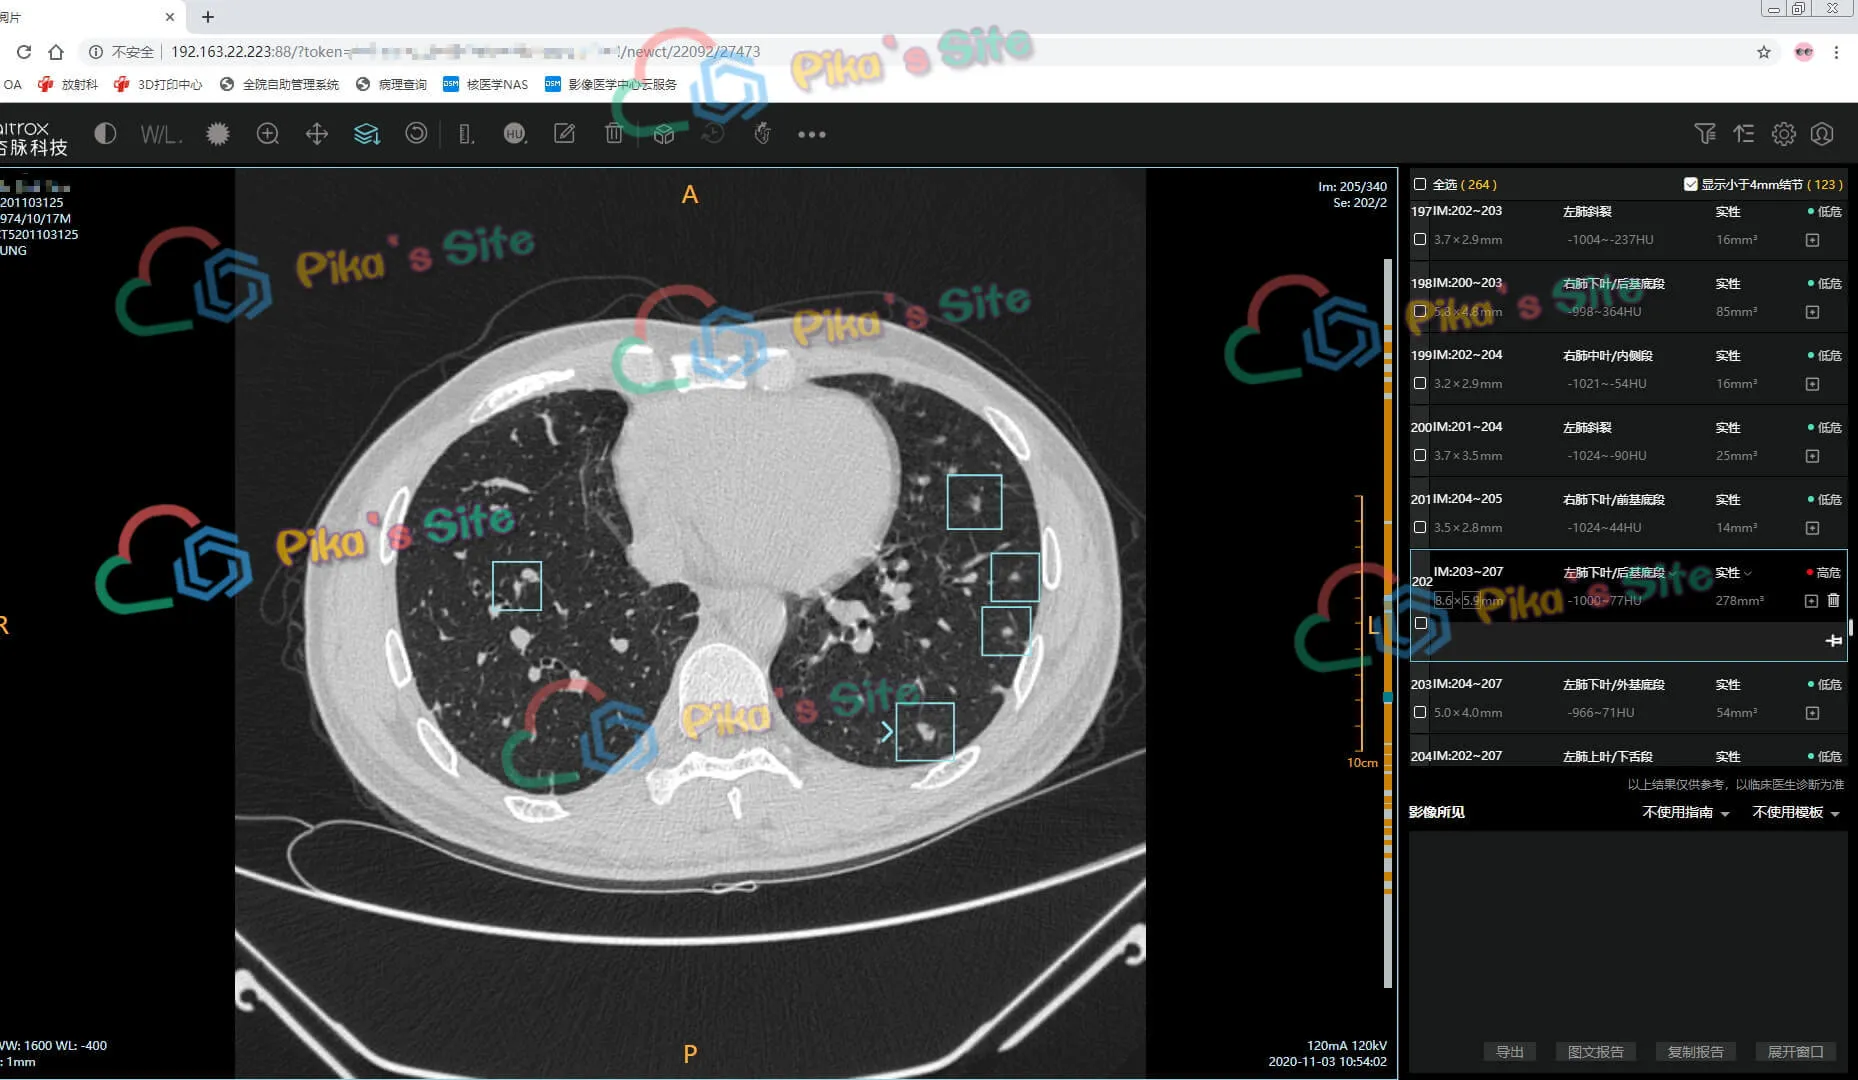Check nodule 203 checkbox (5.0×4.0mm)
This screenshot has height=1080, width=1858.
(1420, 712)
